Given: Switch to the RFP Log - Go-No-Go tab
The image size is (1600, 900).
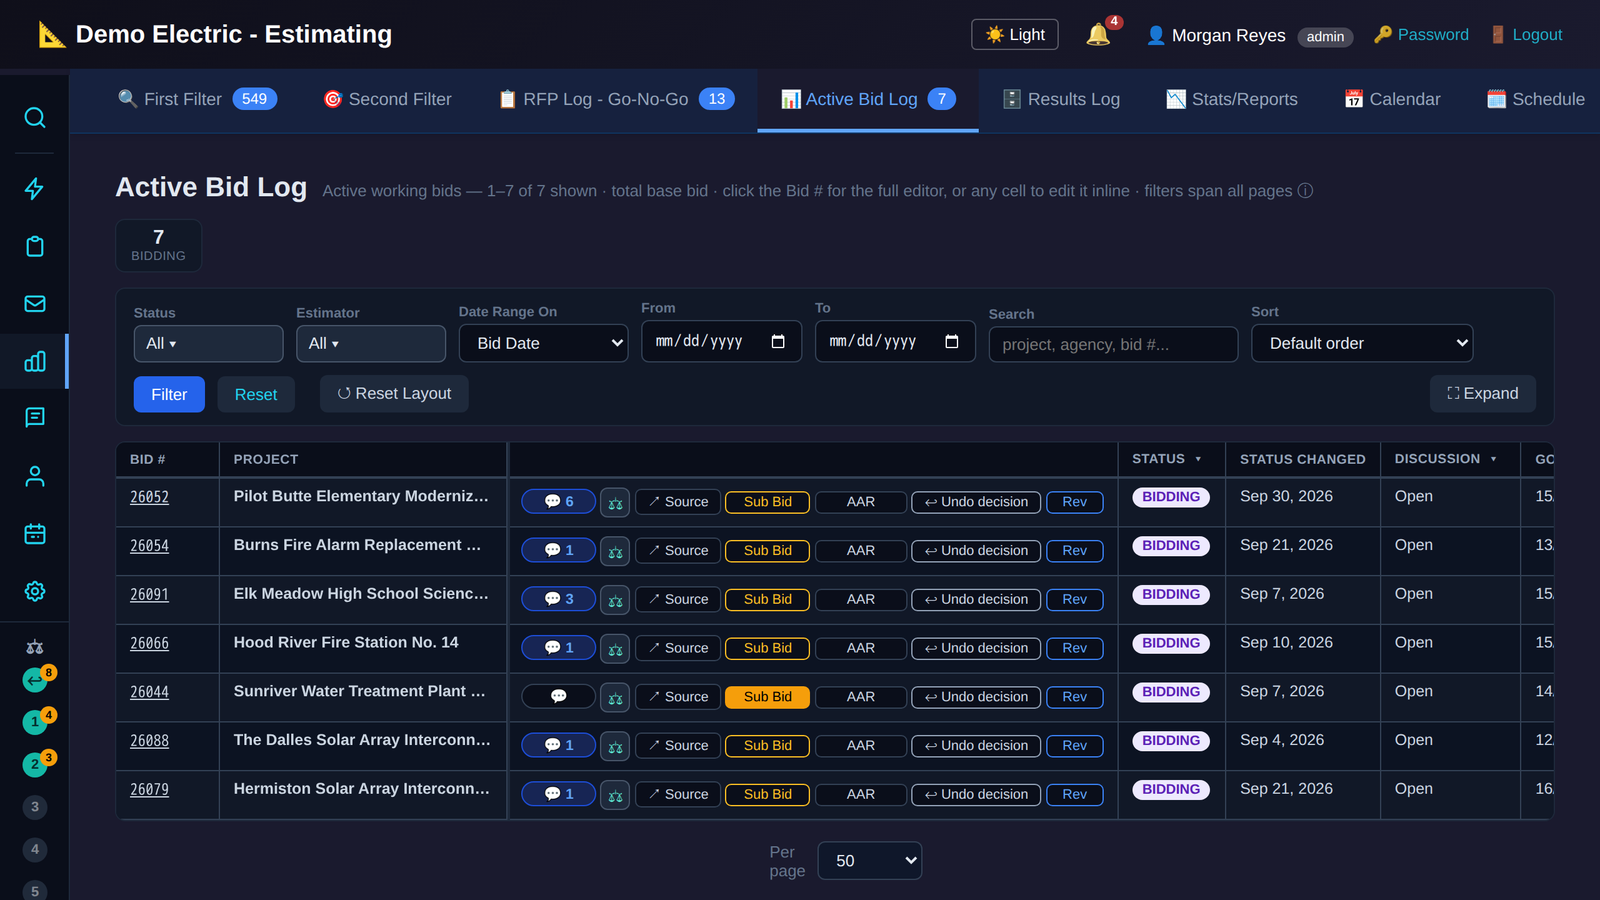Looking at the screenshot, I should (616, 99).
